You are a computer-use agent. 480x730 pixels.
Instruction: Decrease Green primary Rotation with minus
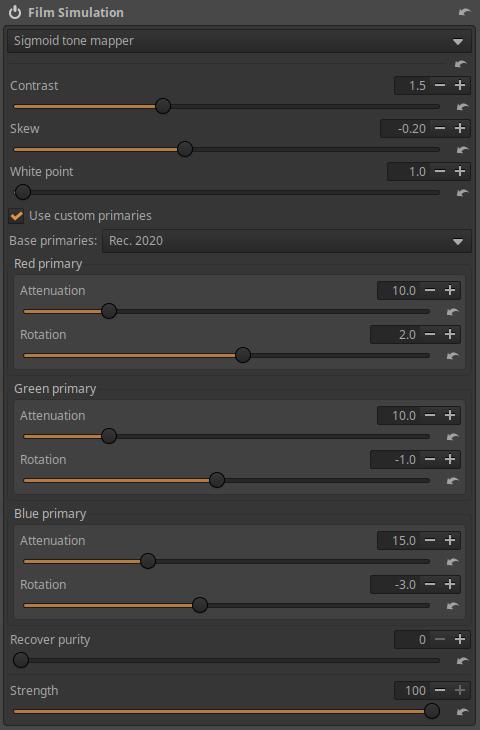430,460
